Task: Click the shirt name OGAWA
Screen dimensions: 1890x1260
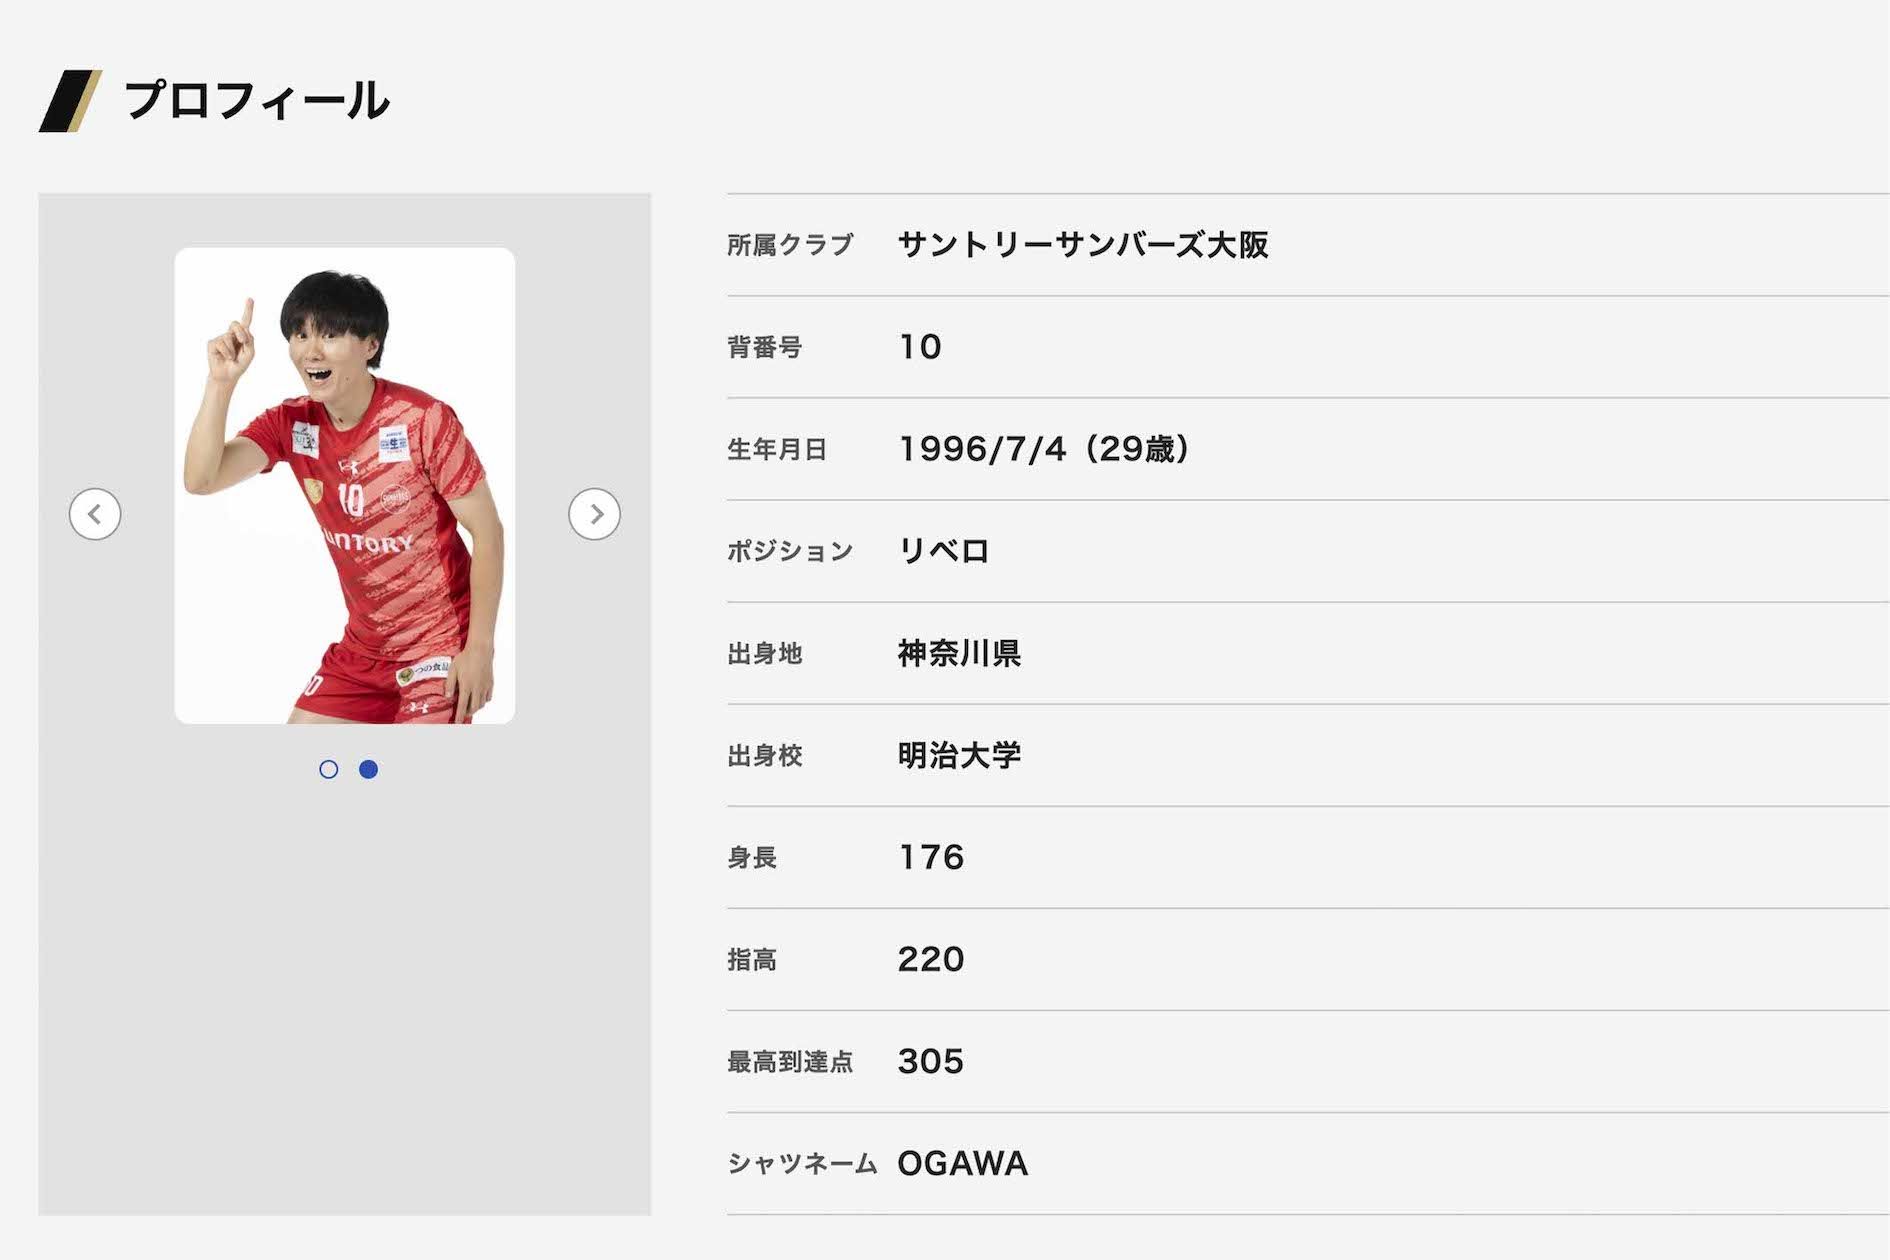Action: (962, 1163)
